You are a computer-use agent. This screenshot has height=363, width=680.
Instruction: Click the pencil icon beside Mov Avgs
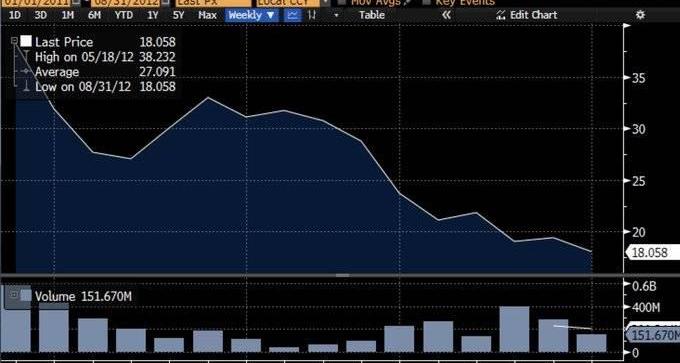[x=407, y=3]
